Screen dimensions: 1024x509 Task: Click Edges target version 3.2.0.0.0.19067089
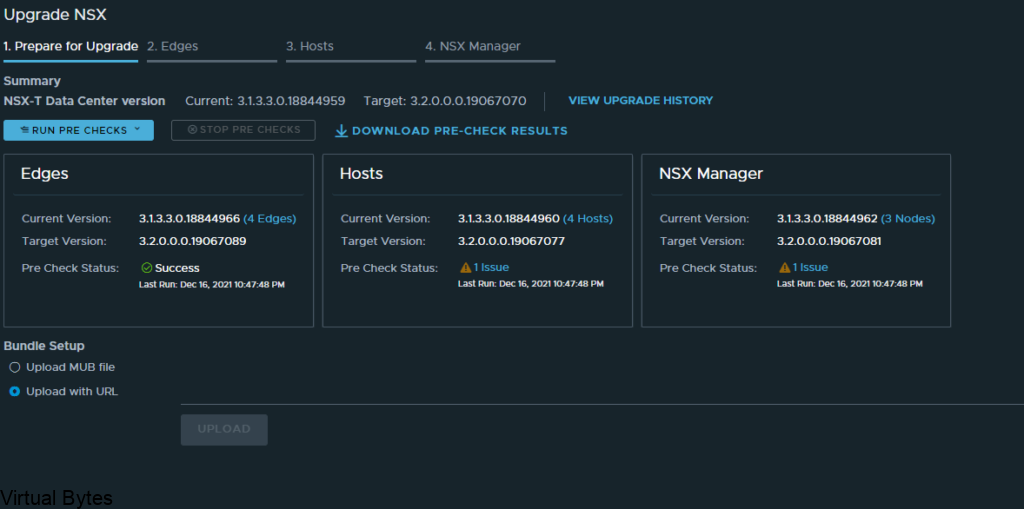click(x=193, y=241)
